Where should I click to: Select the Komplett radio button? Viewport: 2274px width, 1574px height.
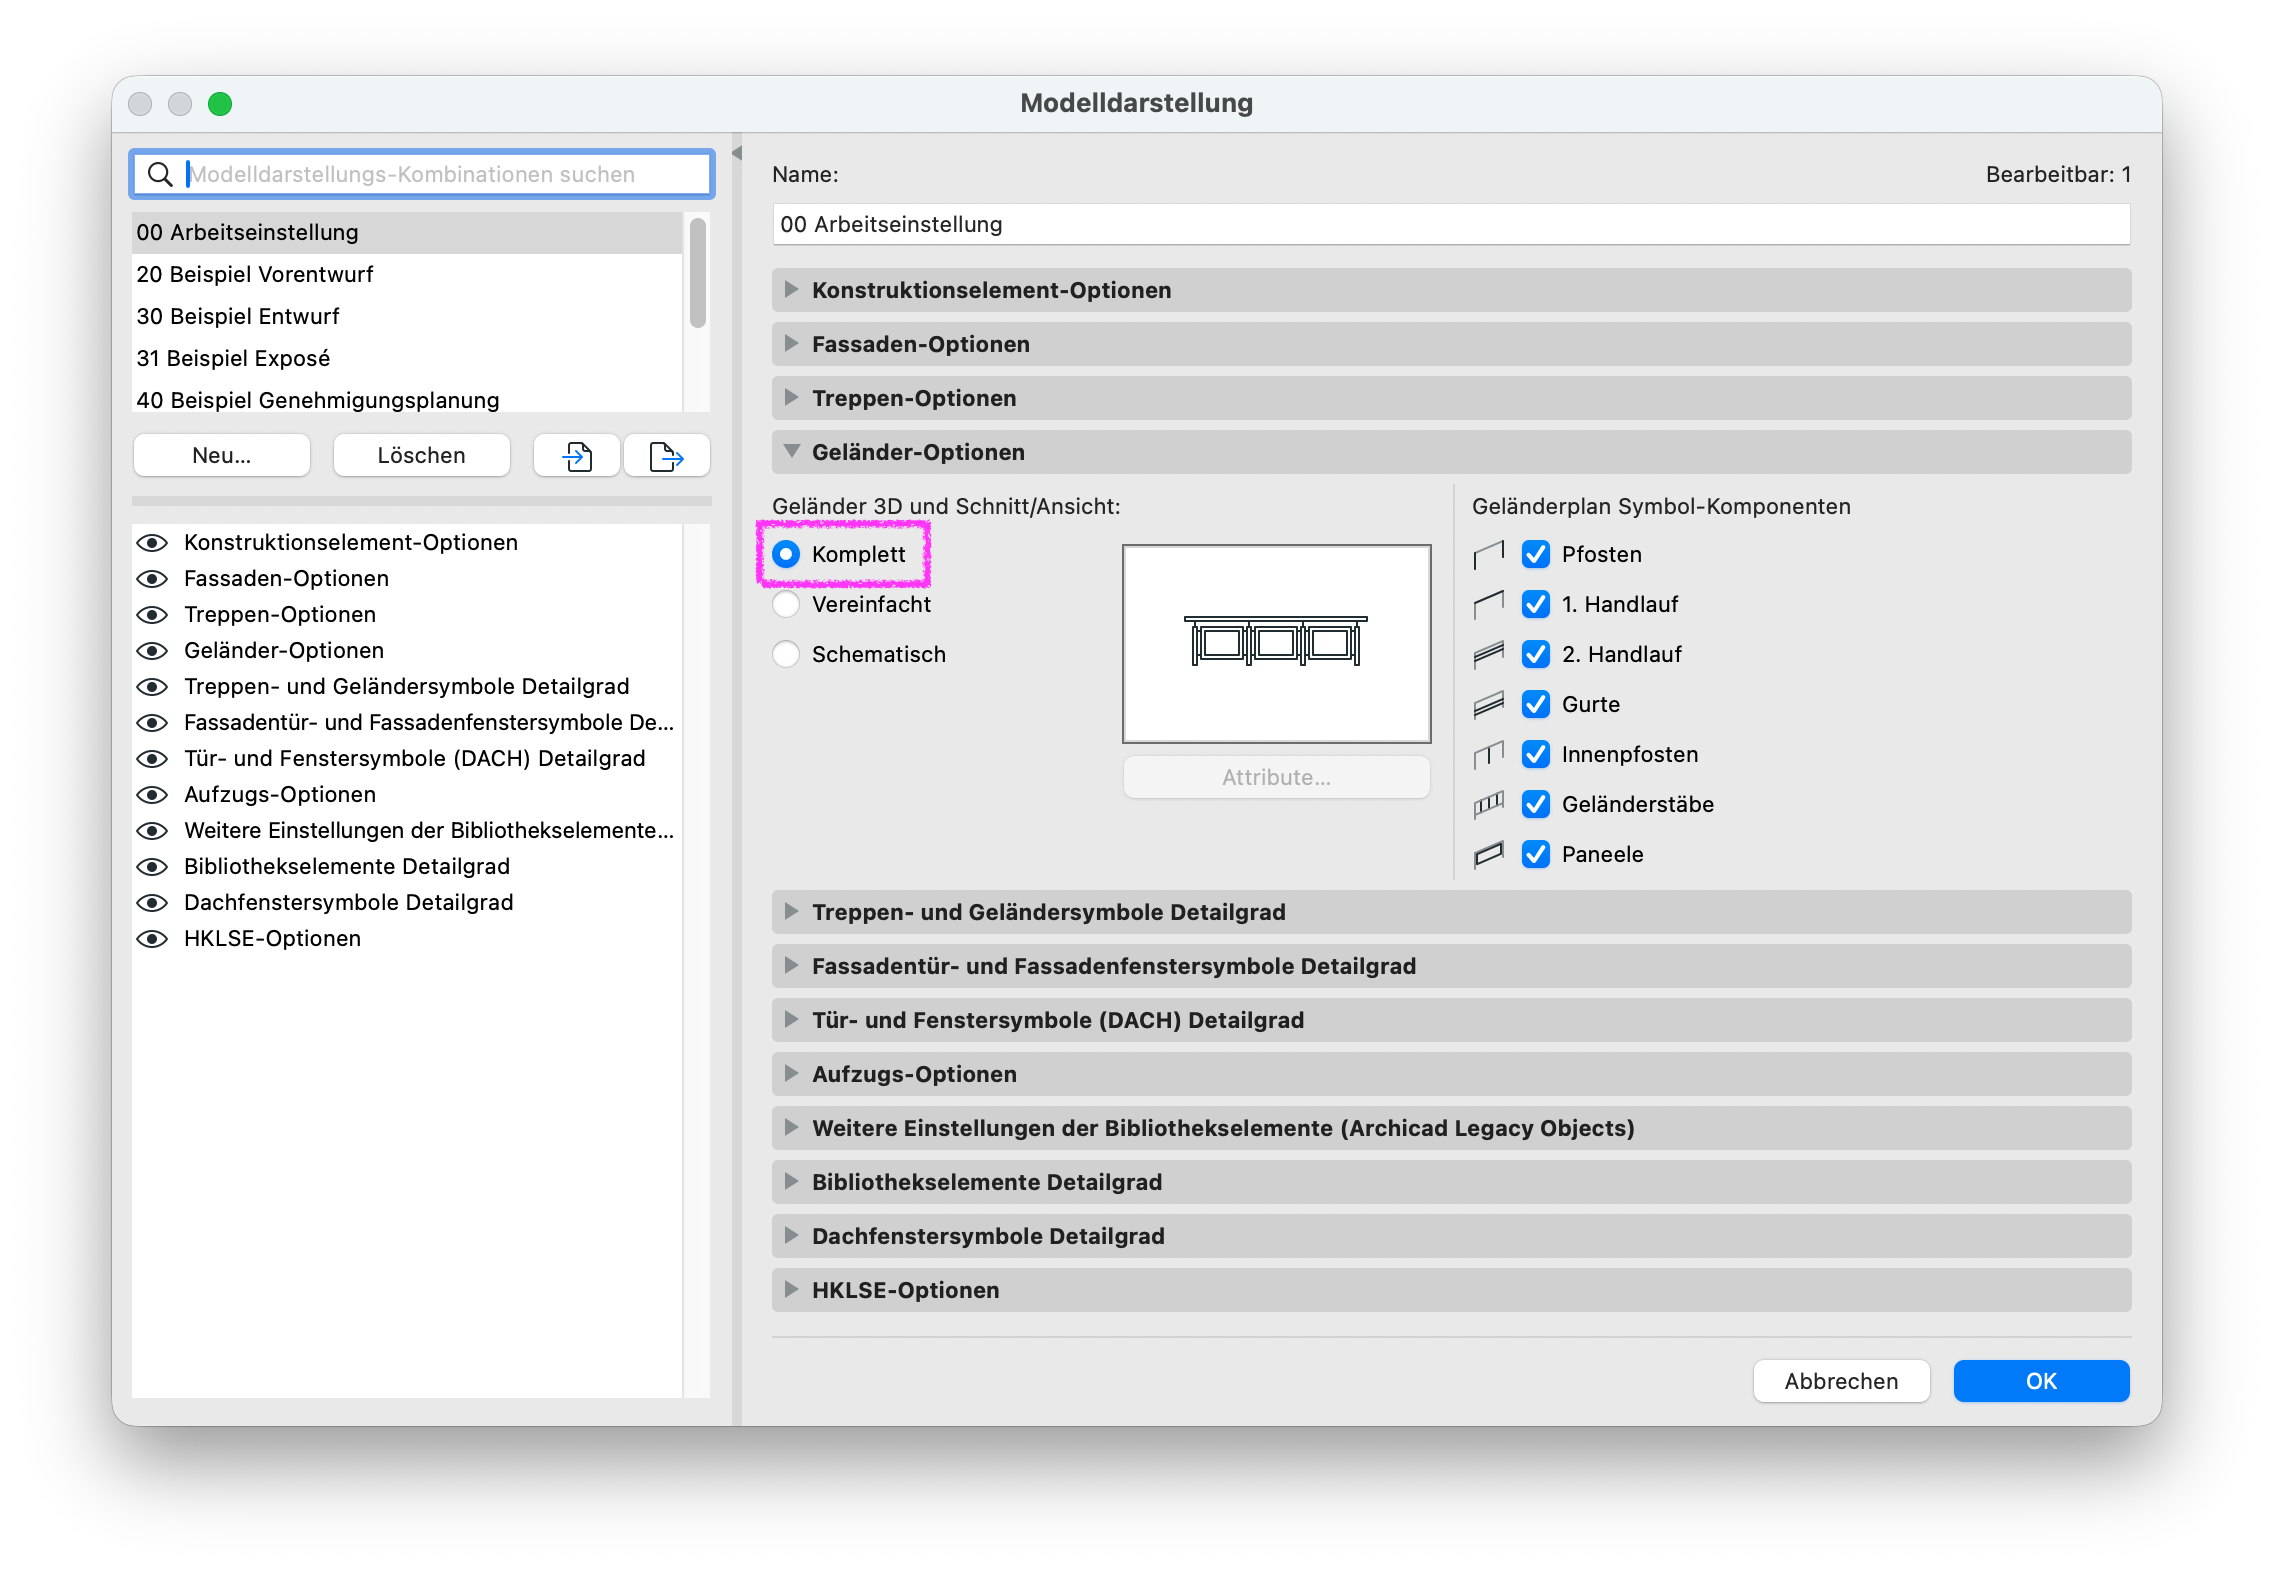point(786,554)
